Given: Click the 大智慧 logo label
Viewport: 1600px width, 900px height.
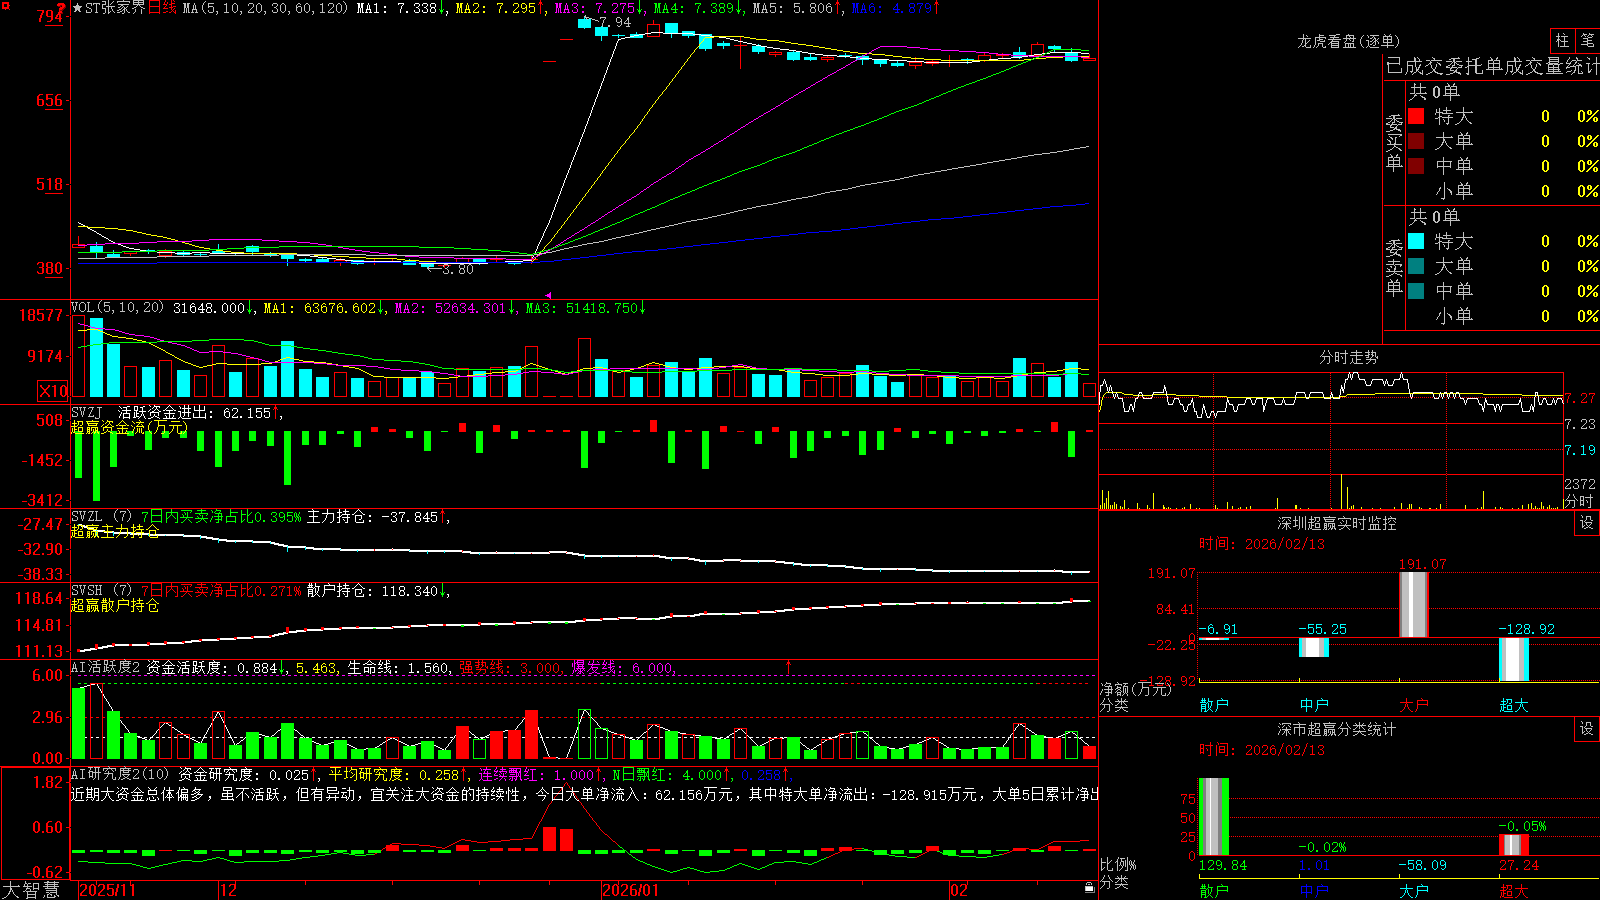Looking at the screenshot, I should click(31, 890).
